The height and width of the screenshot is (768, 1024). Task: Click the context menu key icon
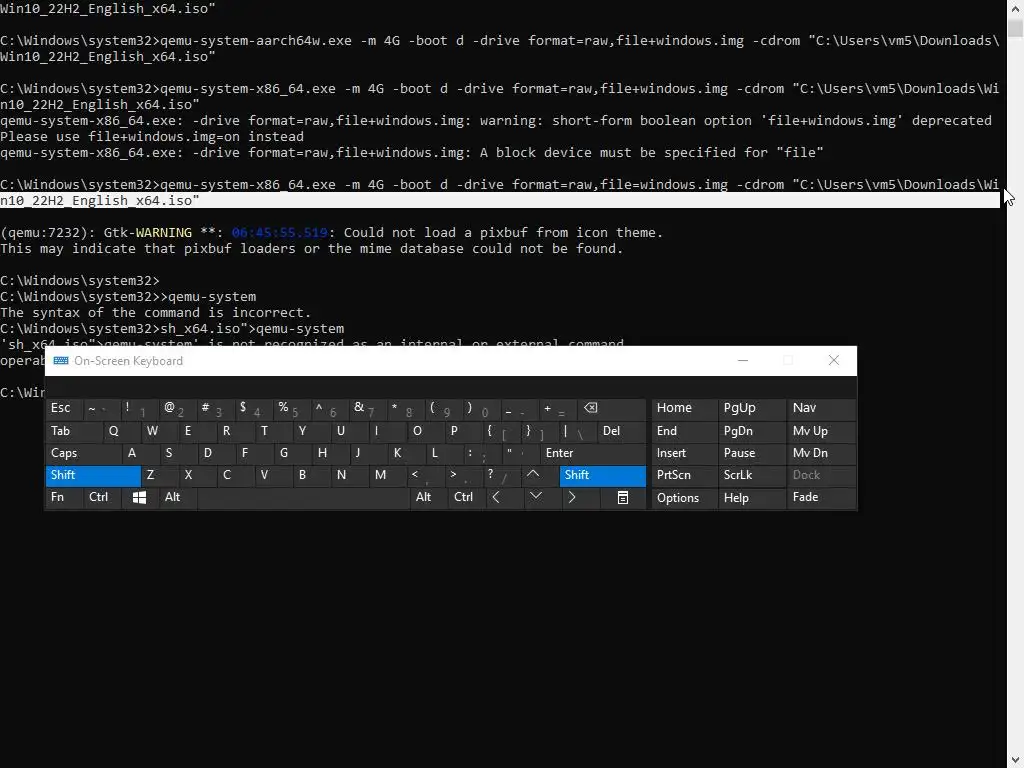(623, 498)
